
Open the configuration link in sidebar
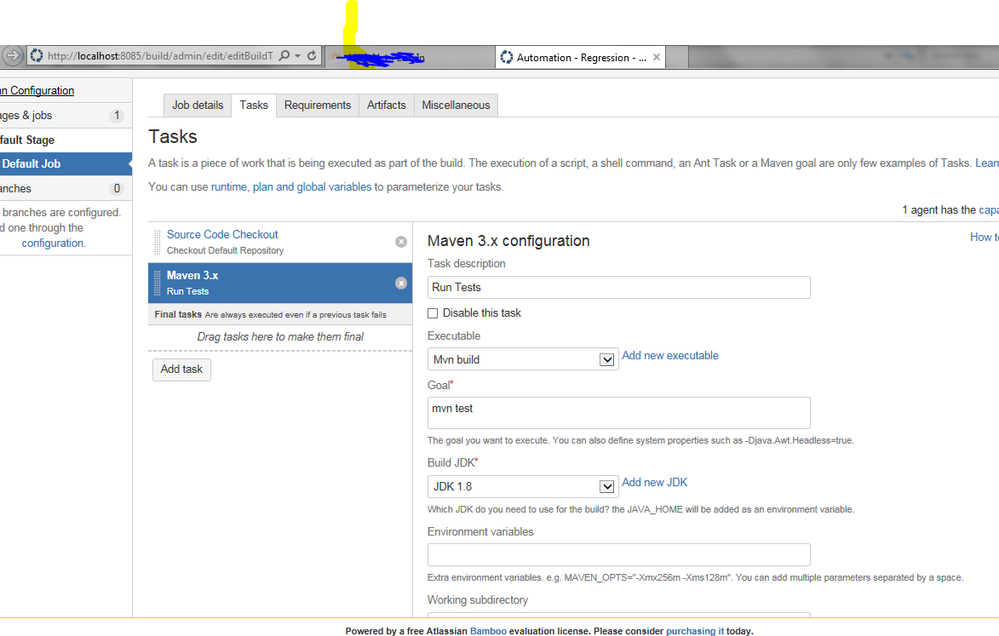54,243
